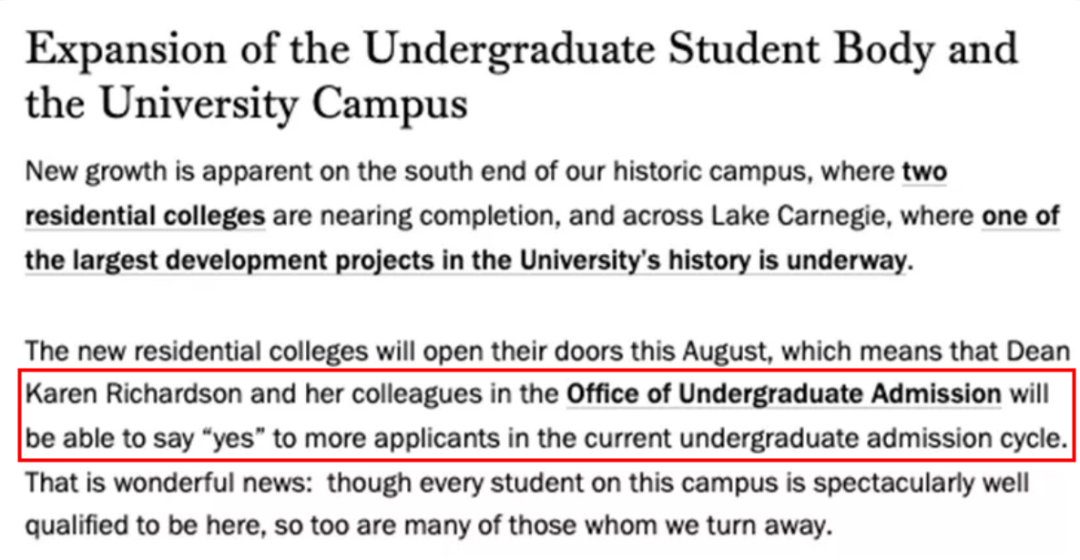1080x560 pixels.
Task: Open the largest development projects link
Action: point(468,262)
